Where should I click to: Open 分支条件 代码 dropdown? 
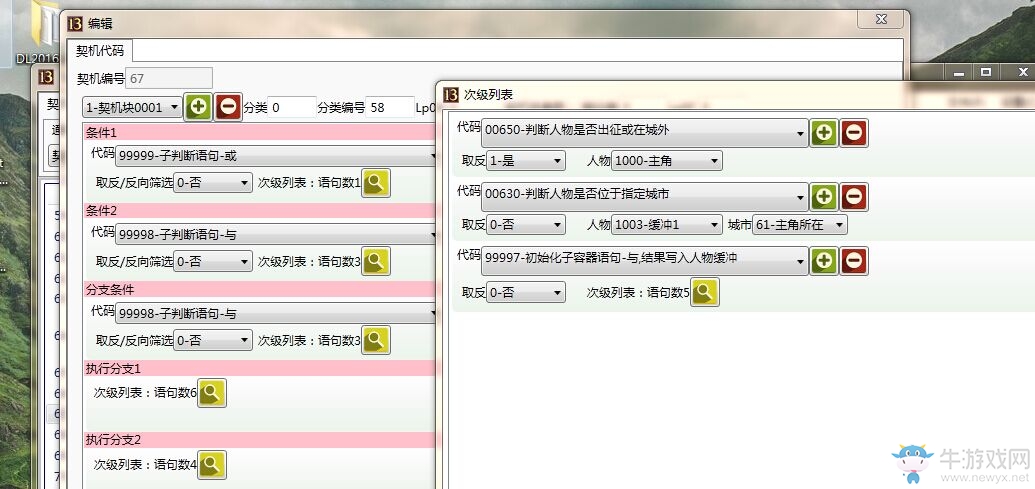click(x=277, y=314)
